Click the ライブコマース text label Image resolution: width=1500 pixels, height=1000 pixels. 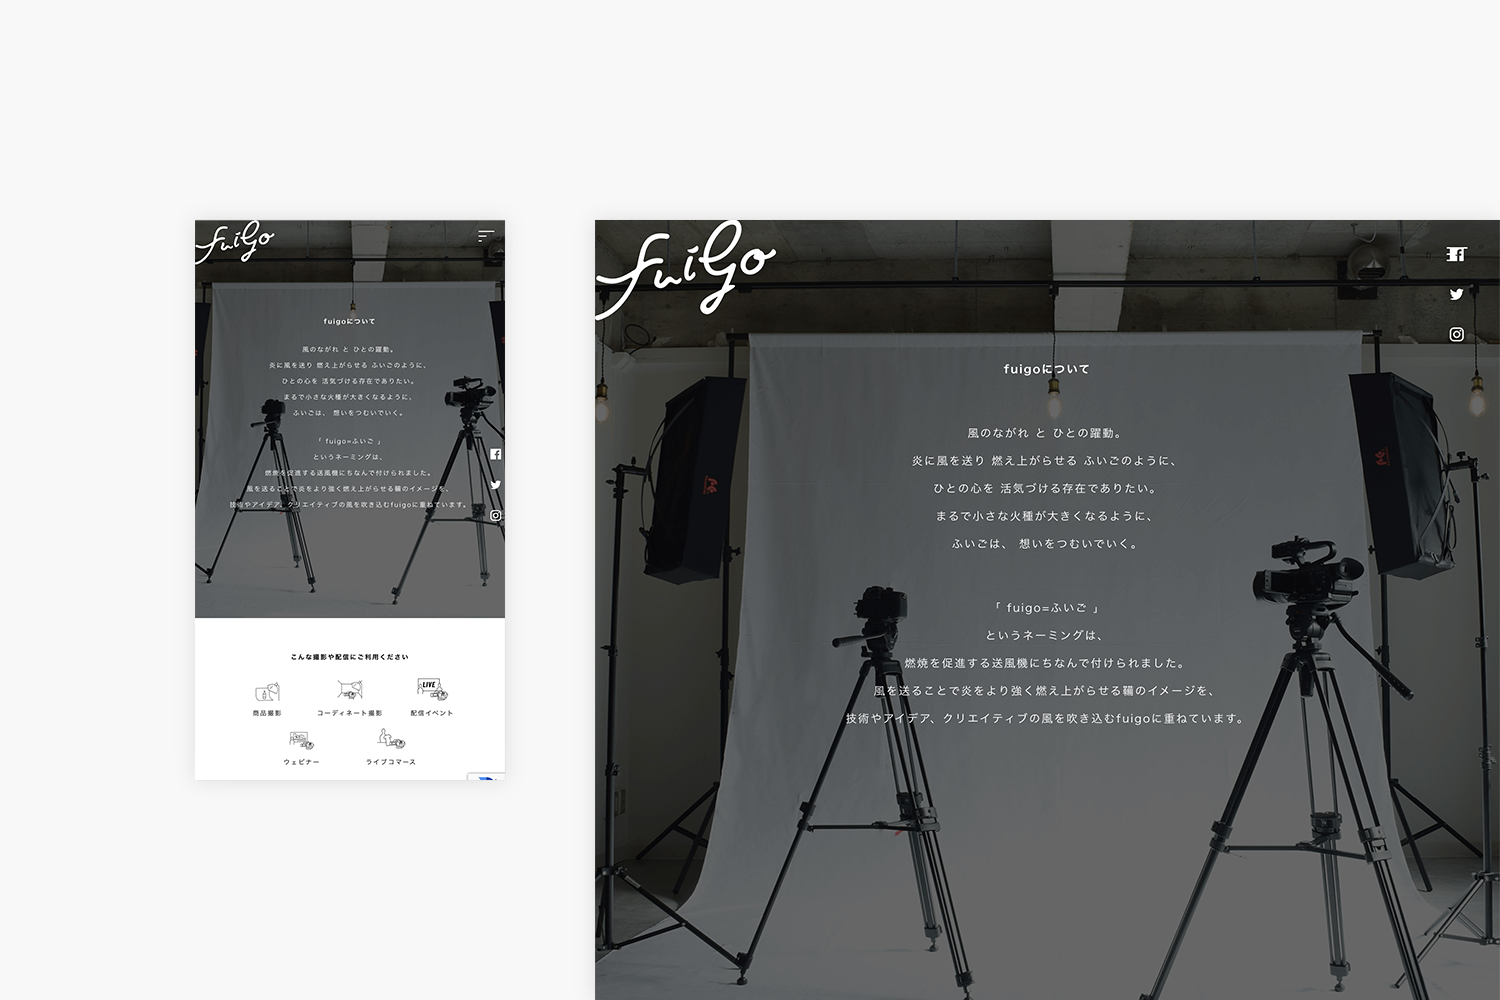click(x=390, y=762)
